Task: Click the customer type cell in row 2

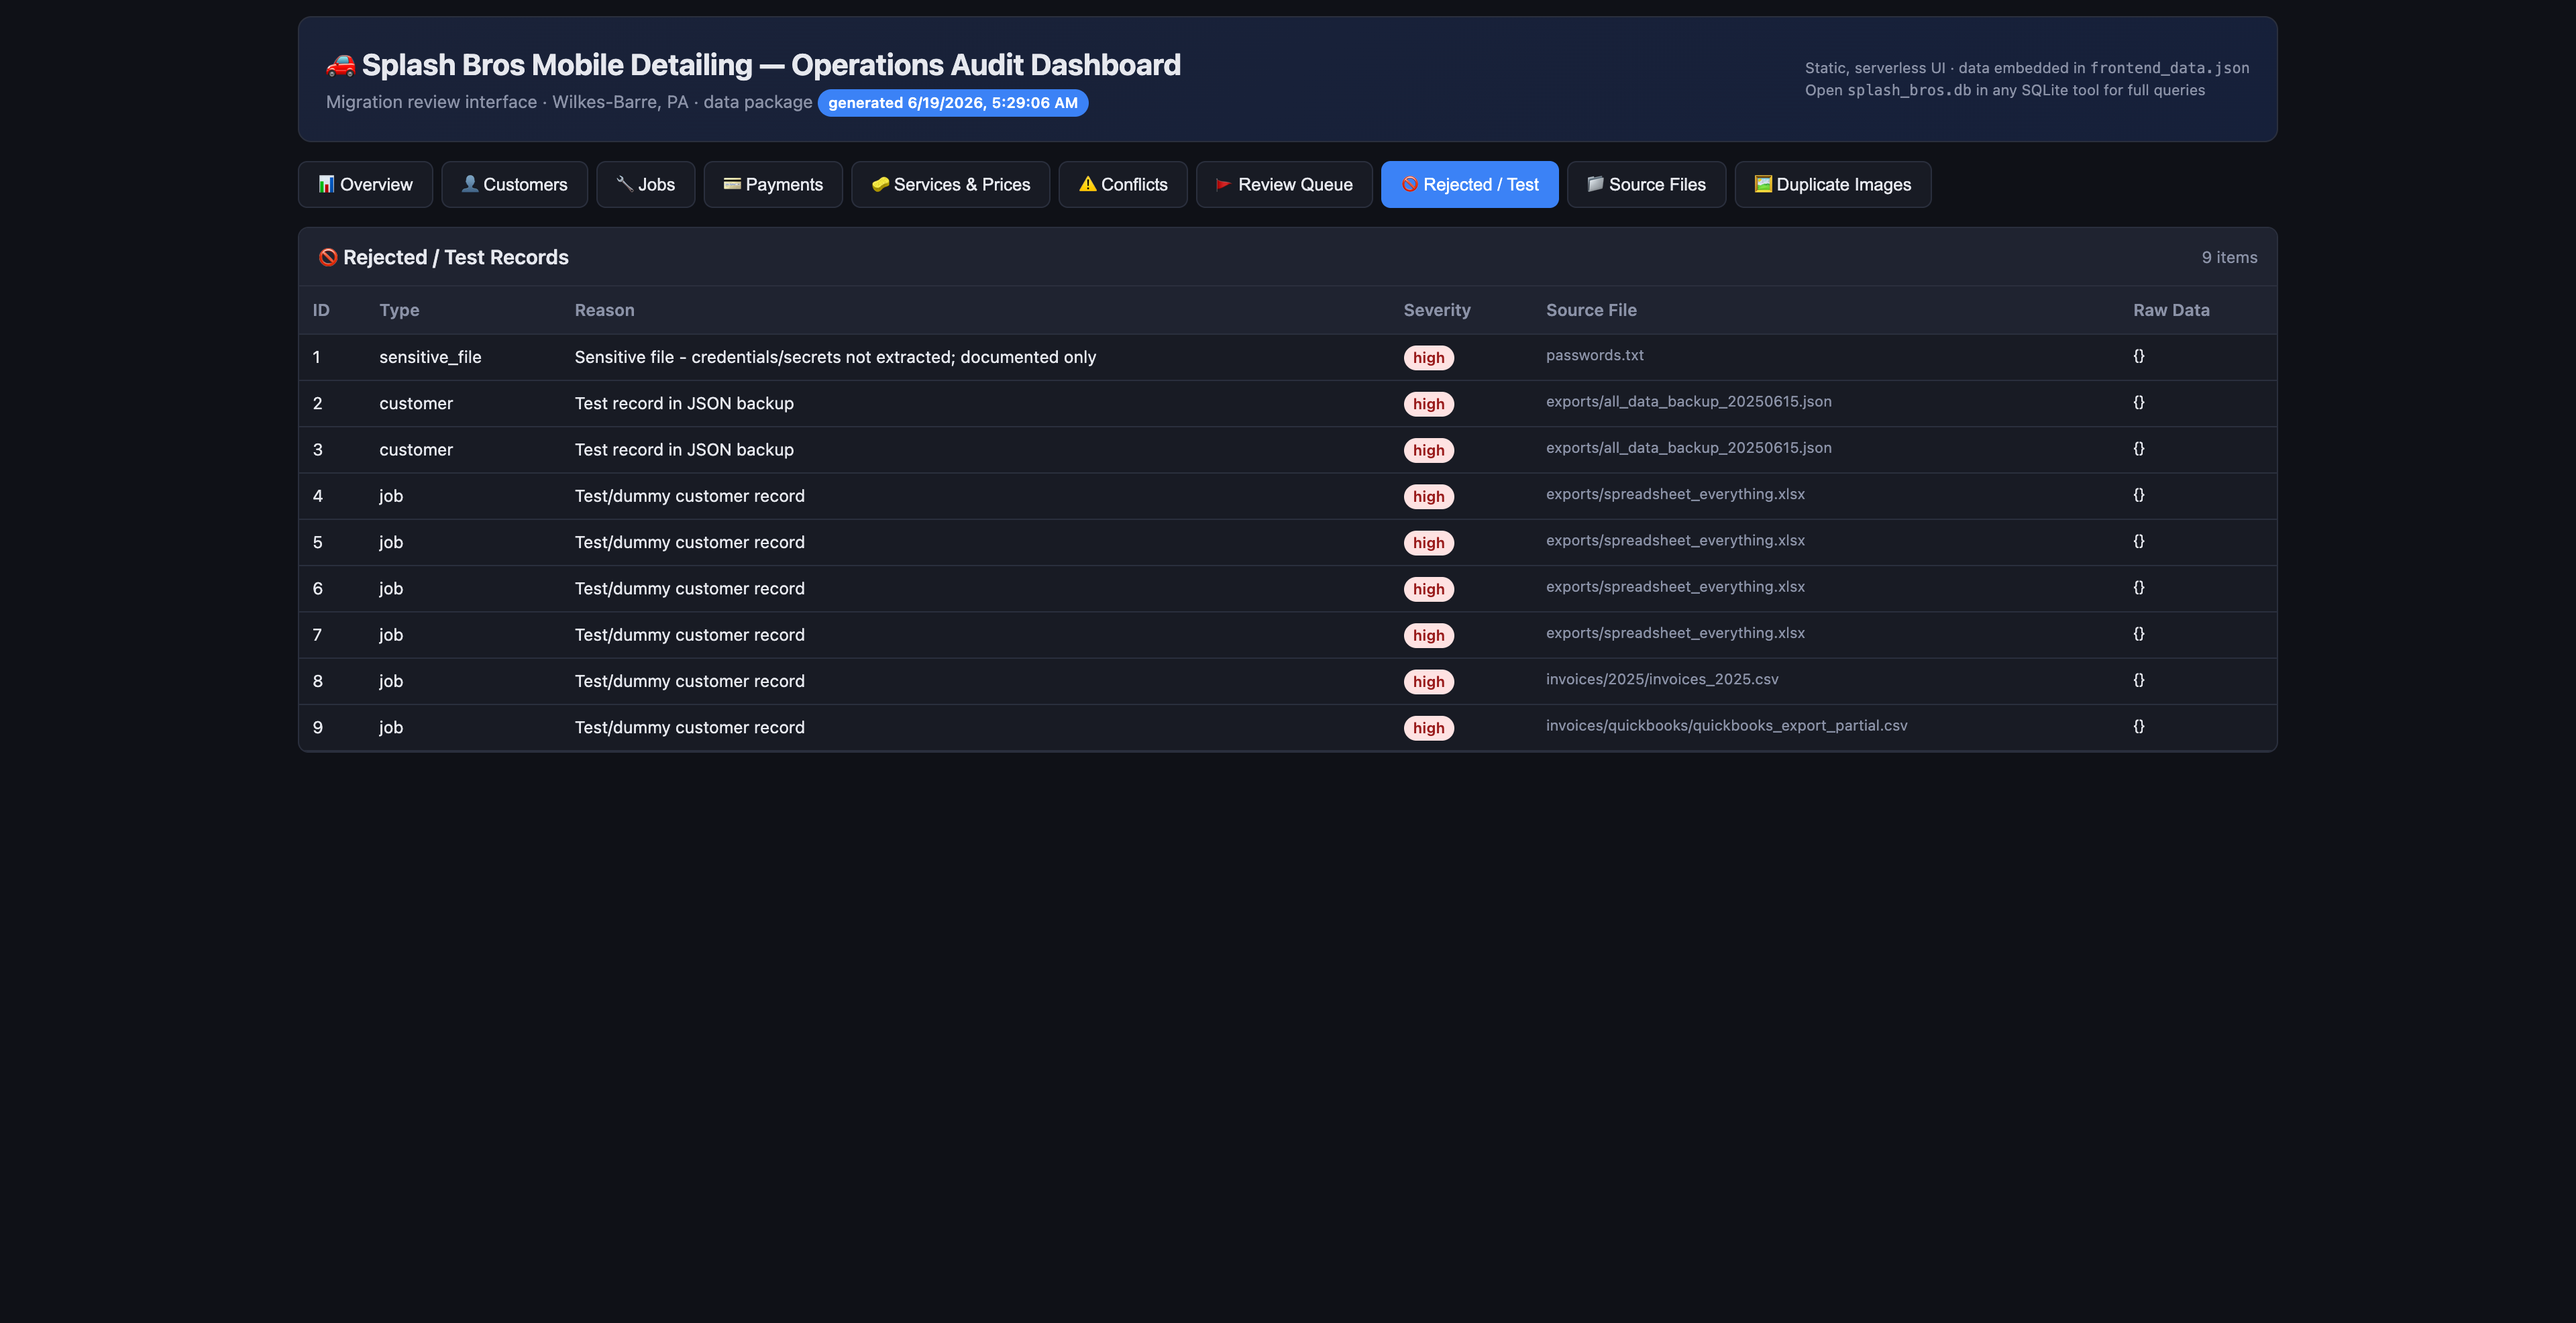Action: click(416, 403)
